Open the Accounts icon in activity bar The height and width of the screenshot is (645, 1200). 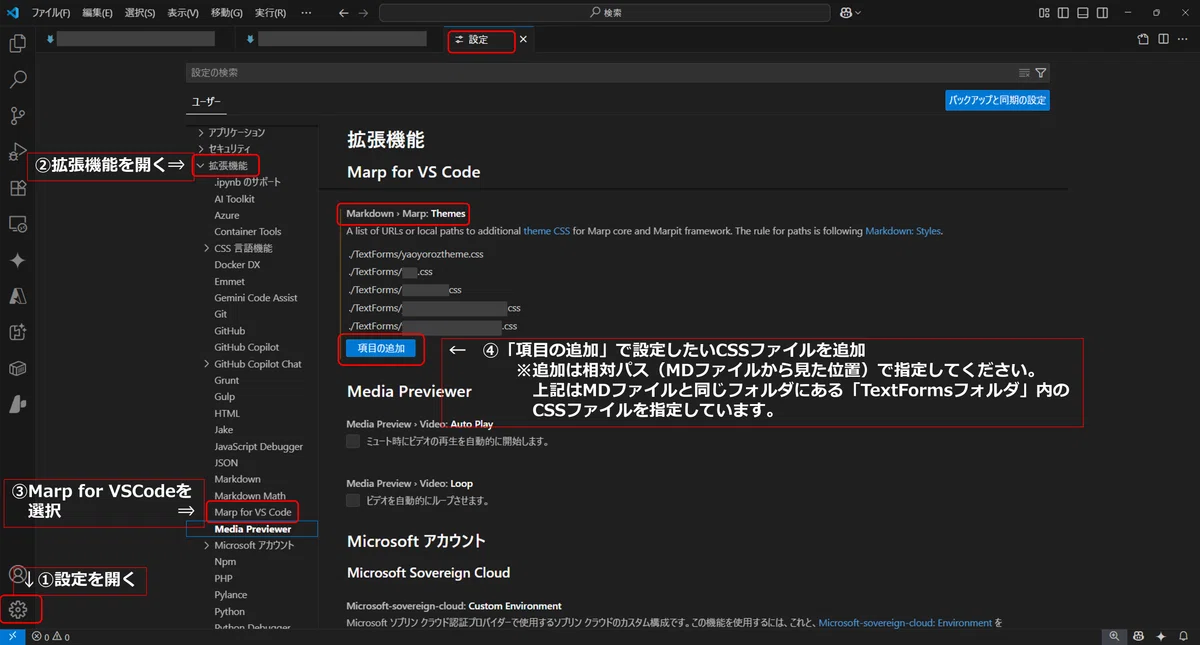pos(17,574)
